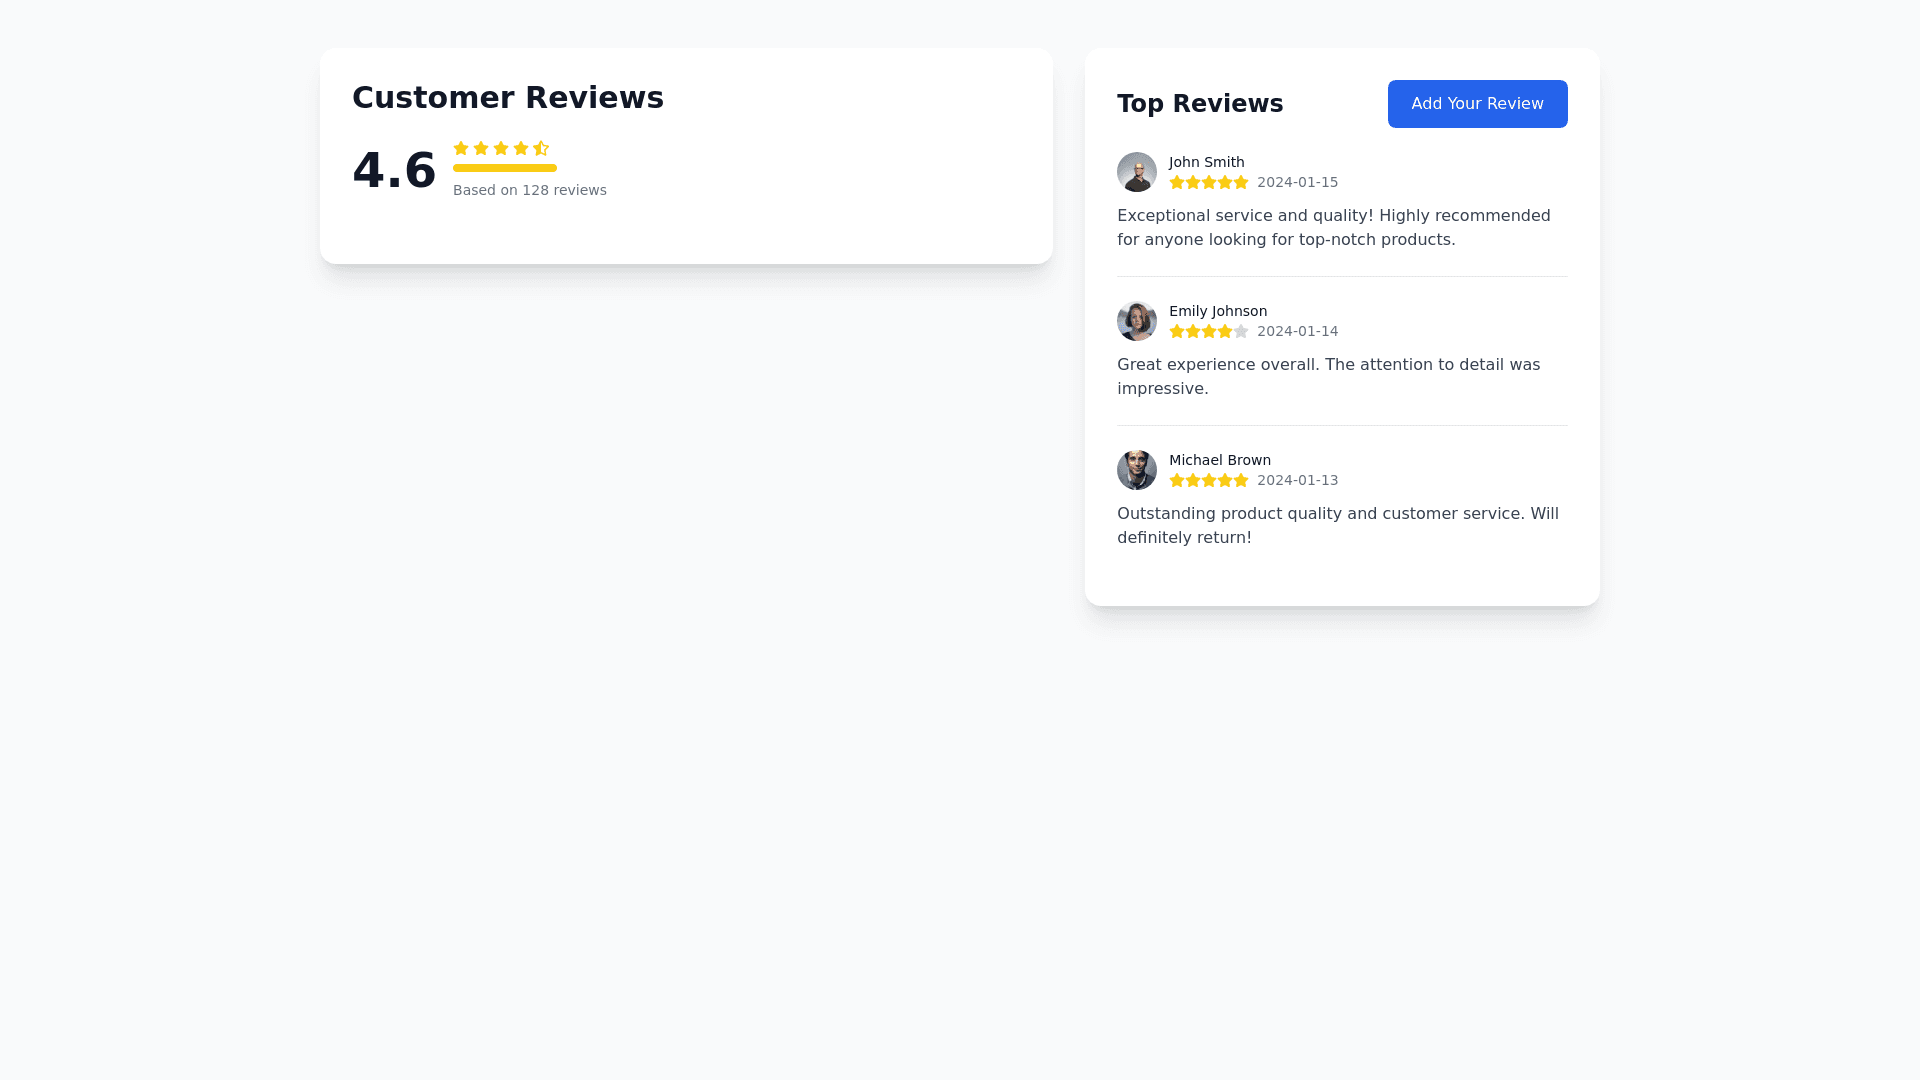Click the 4.6 average rating number
The height and width of the screenshot is (1080, 1920).
394,170
